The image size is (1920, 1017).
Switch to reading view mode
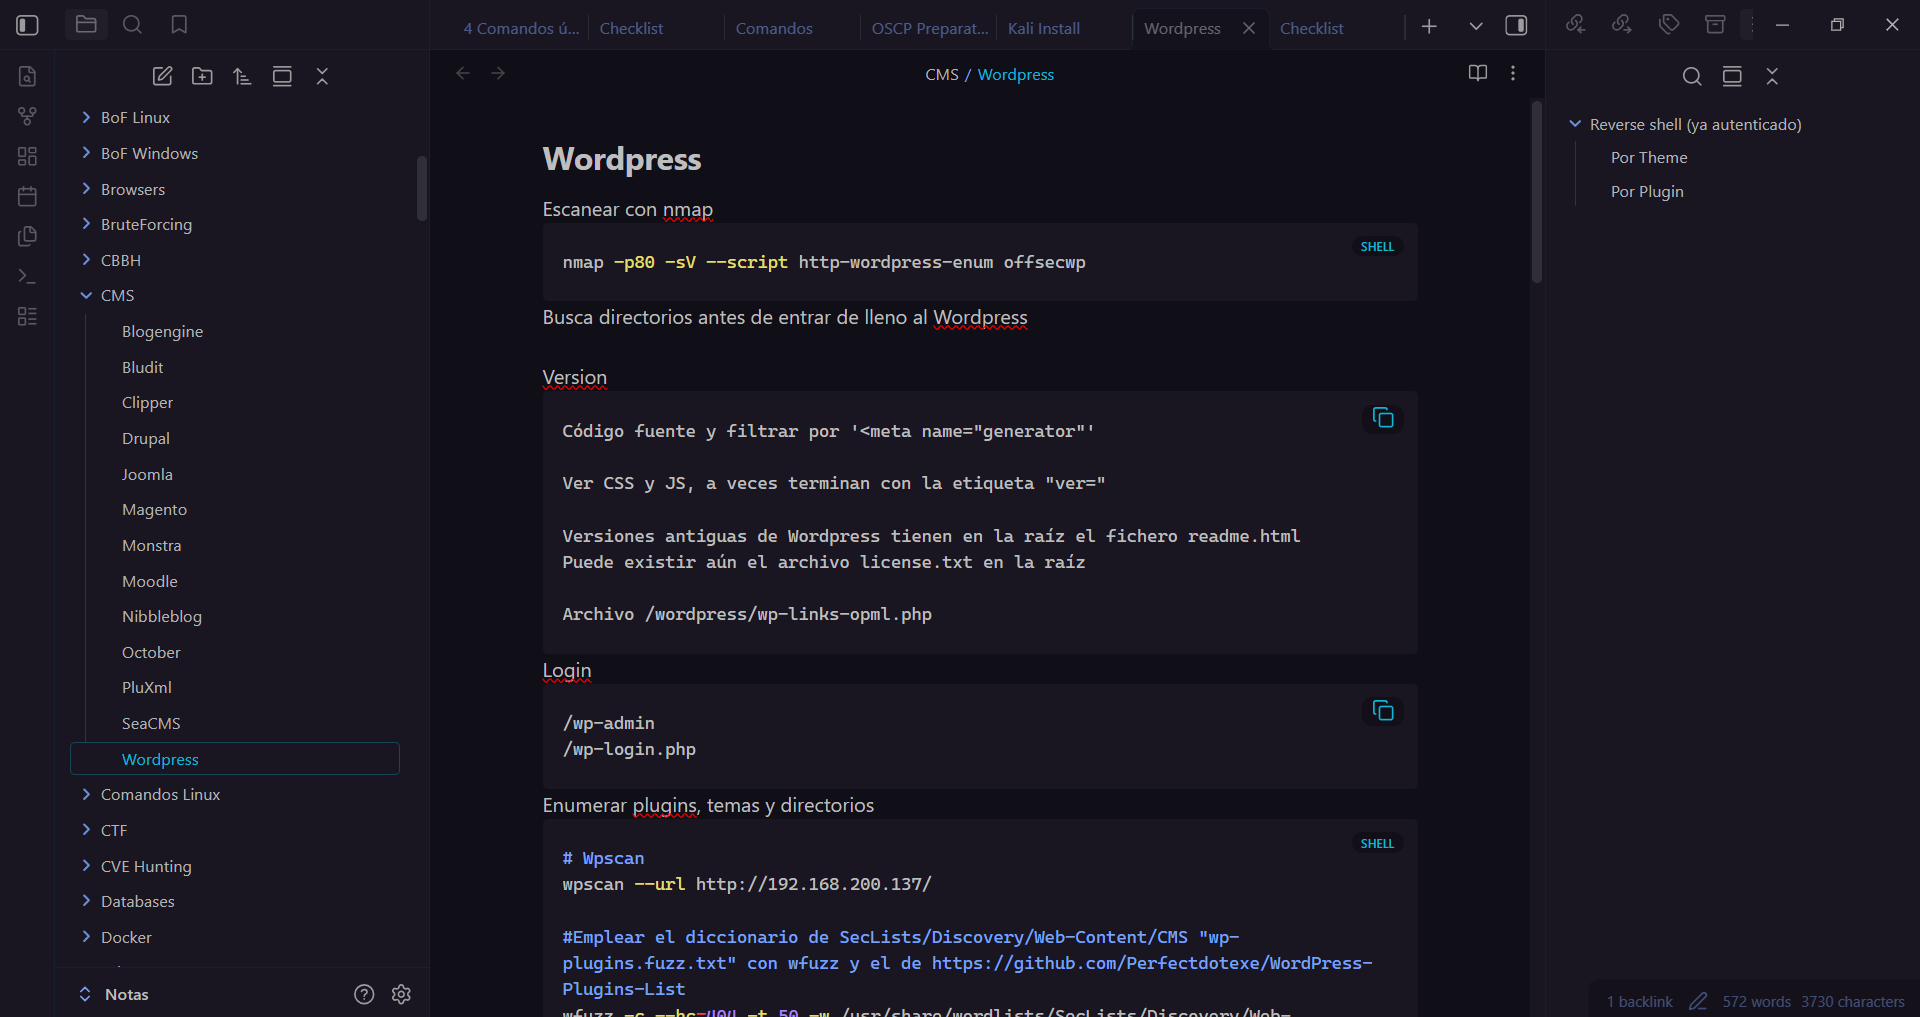pyautogui.click(x=1477, y=73)
